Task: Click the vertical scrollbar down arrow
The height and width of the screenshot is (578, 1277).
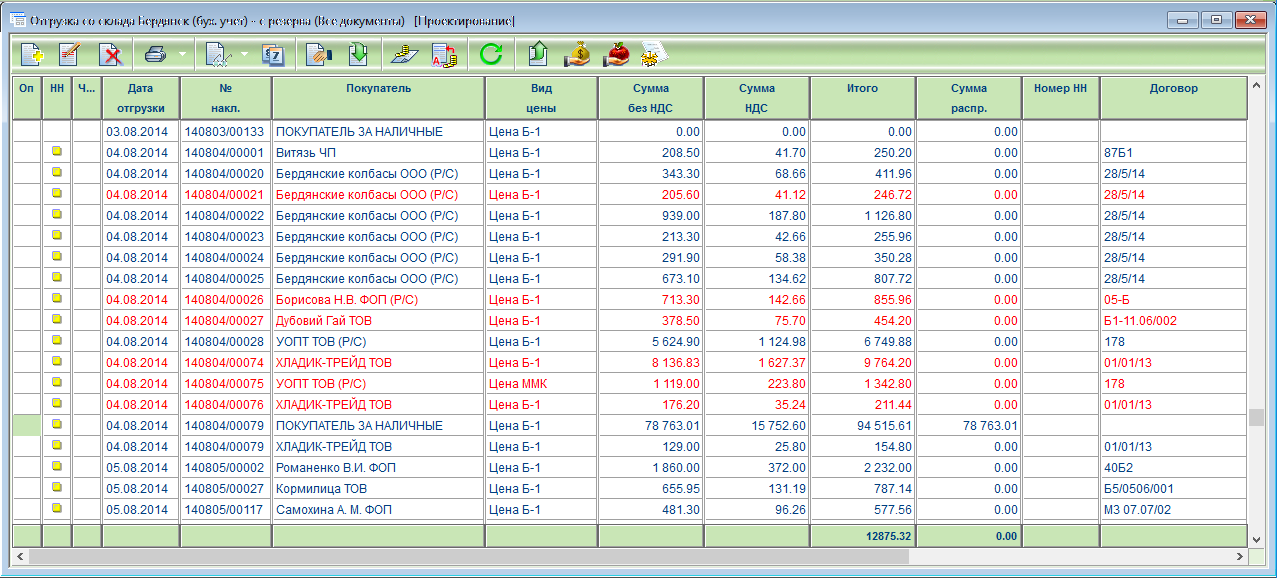Action: click(1257, 539)
